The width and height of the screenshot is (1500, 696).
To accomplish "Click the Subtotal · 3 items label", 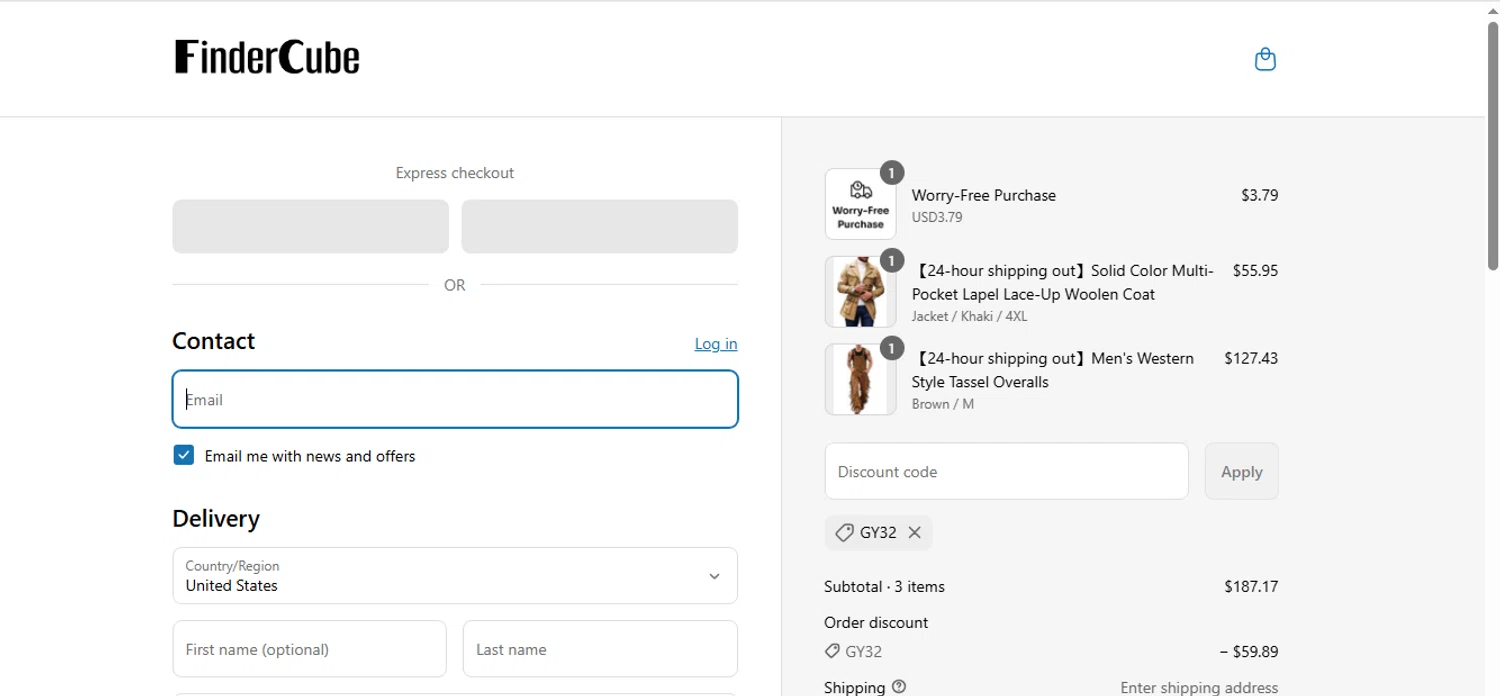I will click(x=884, y=586).
